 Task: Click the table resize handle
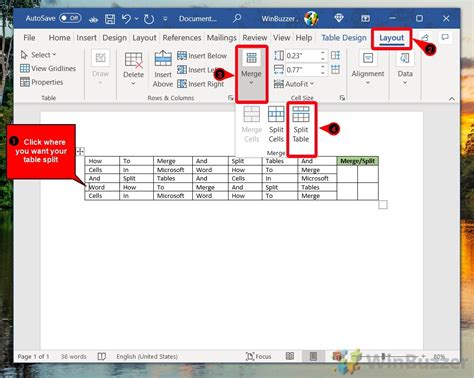click(x=383, y=205)
